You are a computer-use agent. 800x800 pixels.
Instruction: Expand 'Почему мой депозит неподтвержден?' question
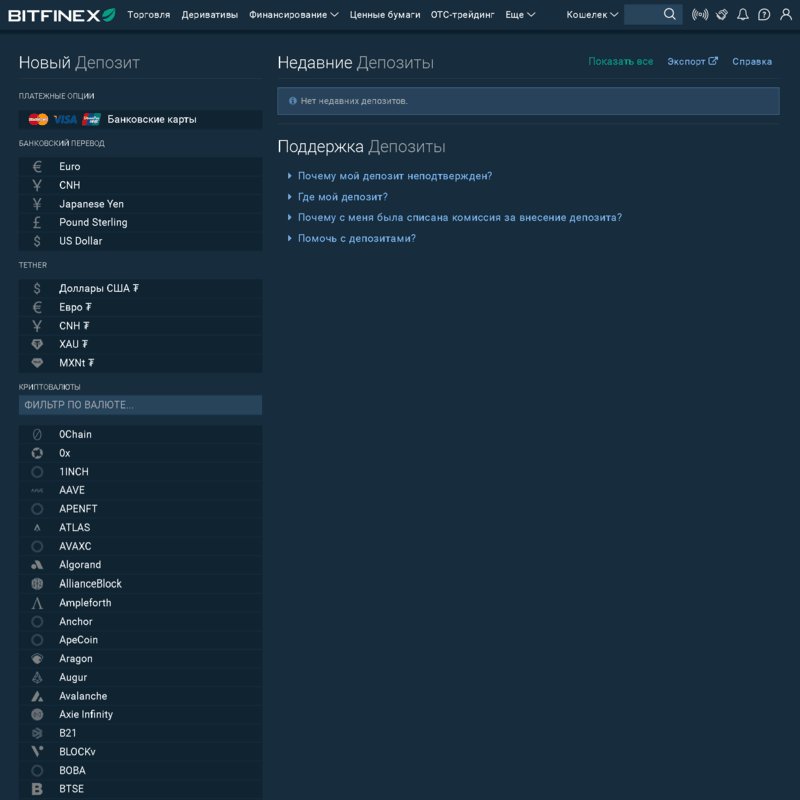click(x=394, y=176)
